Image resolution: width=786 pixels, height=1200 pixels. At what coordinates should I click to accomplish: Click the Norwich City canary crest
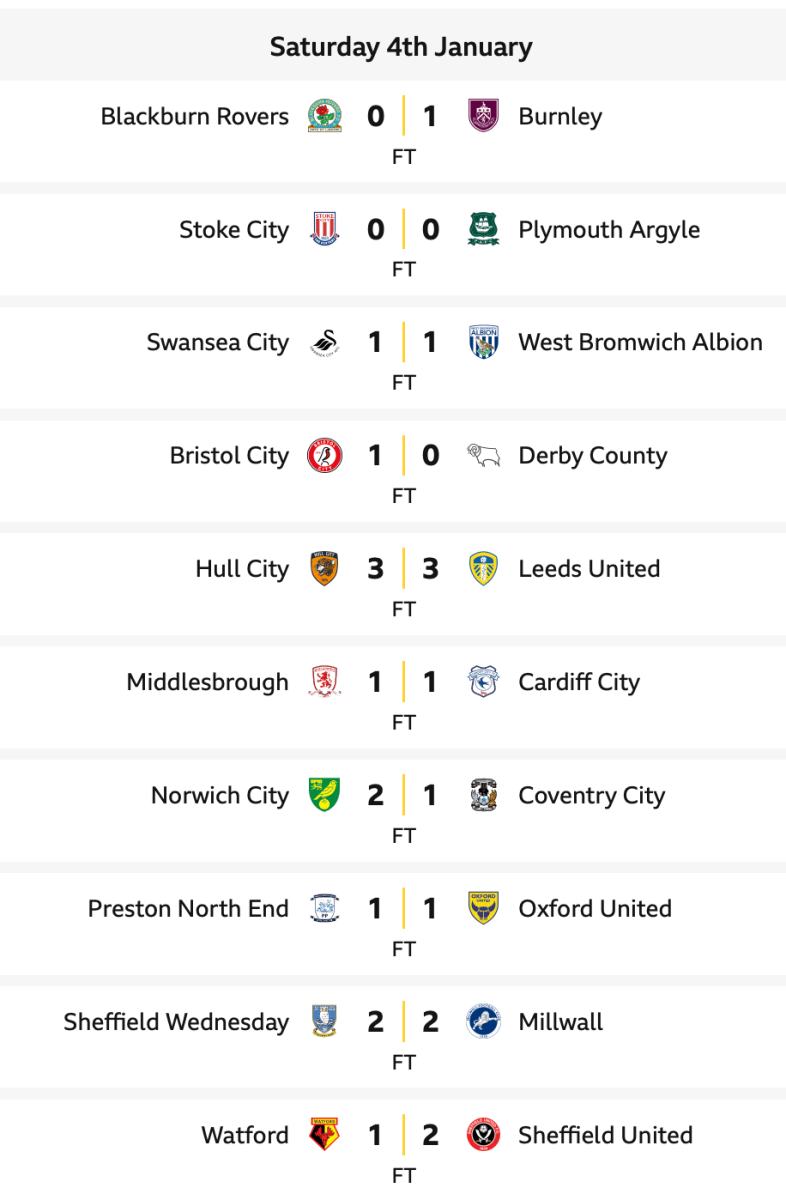pyautogui.click(x=324, y=795)
